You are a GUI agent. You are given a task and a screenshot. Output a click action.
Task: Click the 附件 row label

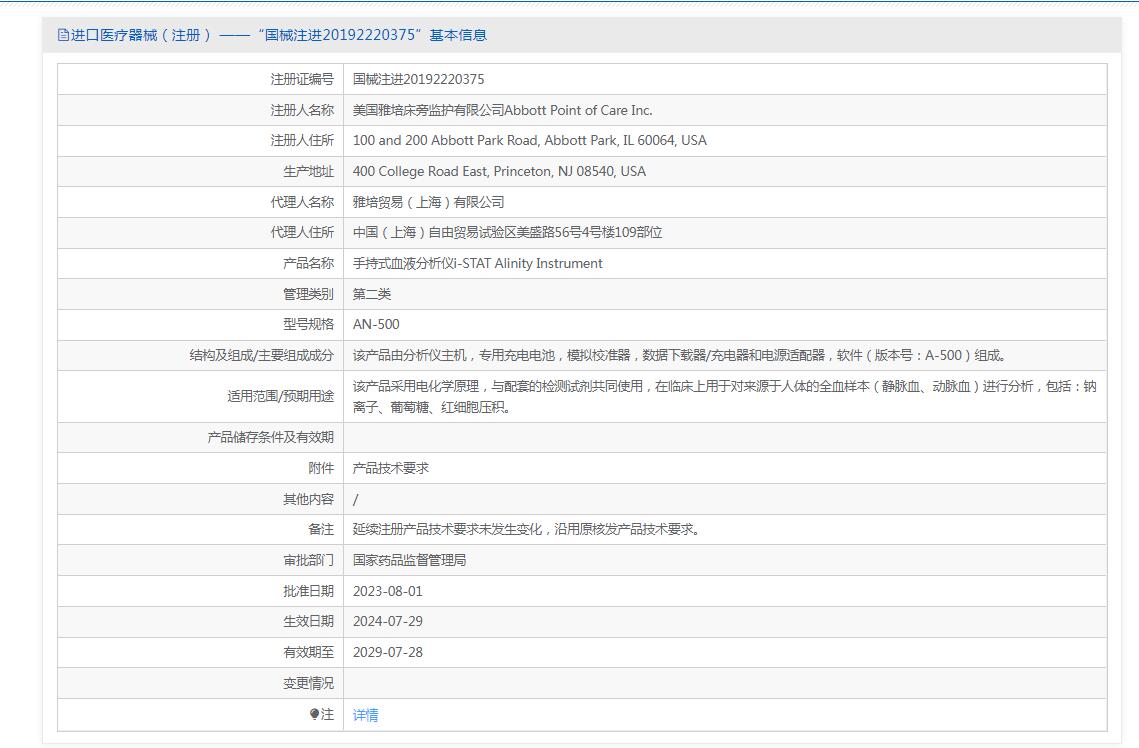coord(321,468)
